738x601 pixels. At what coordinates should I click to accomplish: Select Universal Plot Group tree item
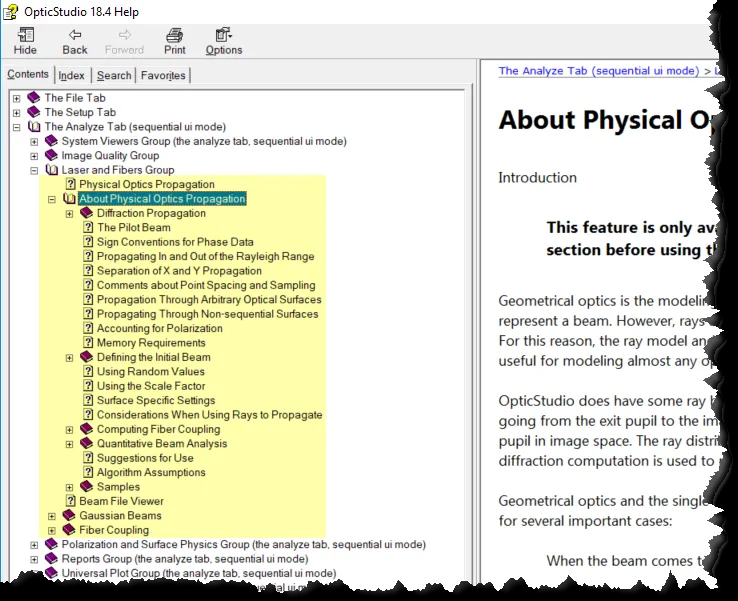pyautogui.click(x=199, y=573)
